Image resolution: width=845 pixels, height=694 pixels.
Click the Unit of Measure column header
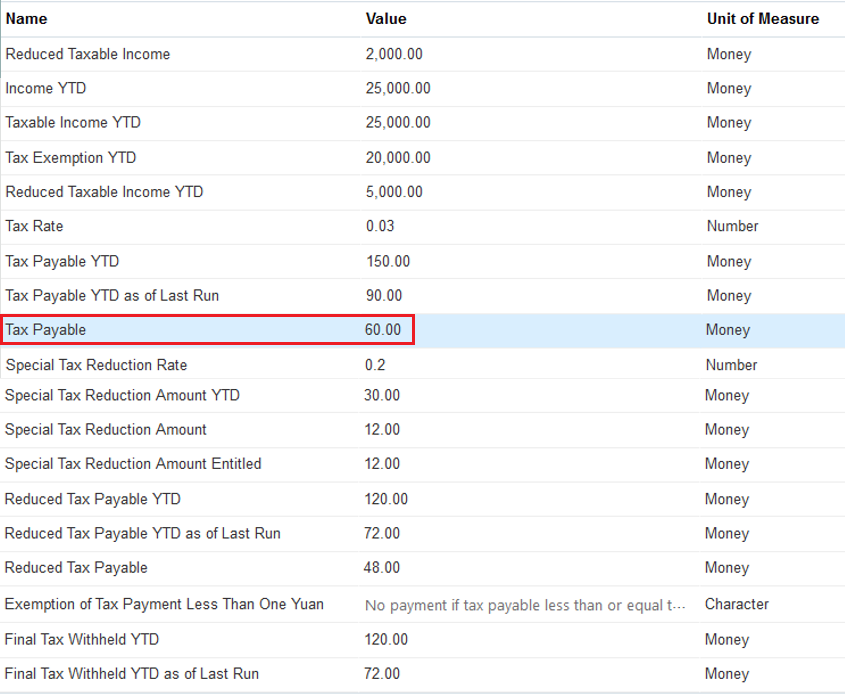tap(763, 19)
